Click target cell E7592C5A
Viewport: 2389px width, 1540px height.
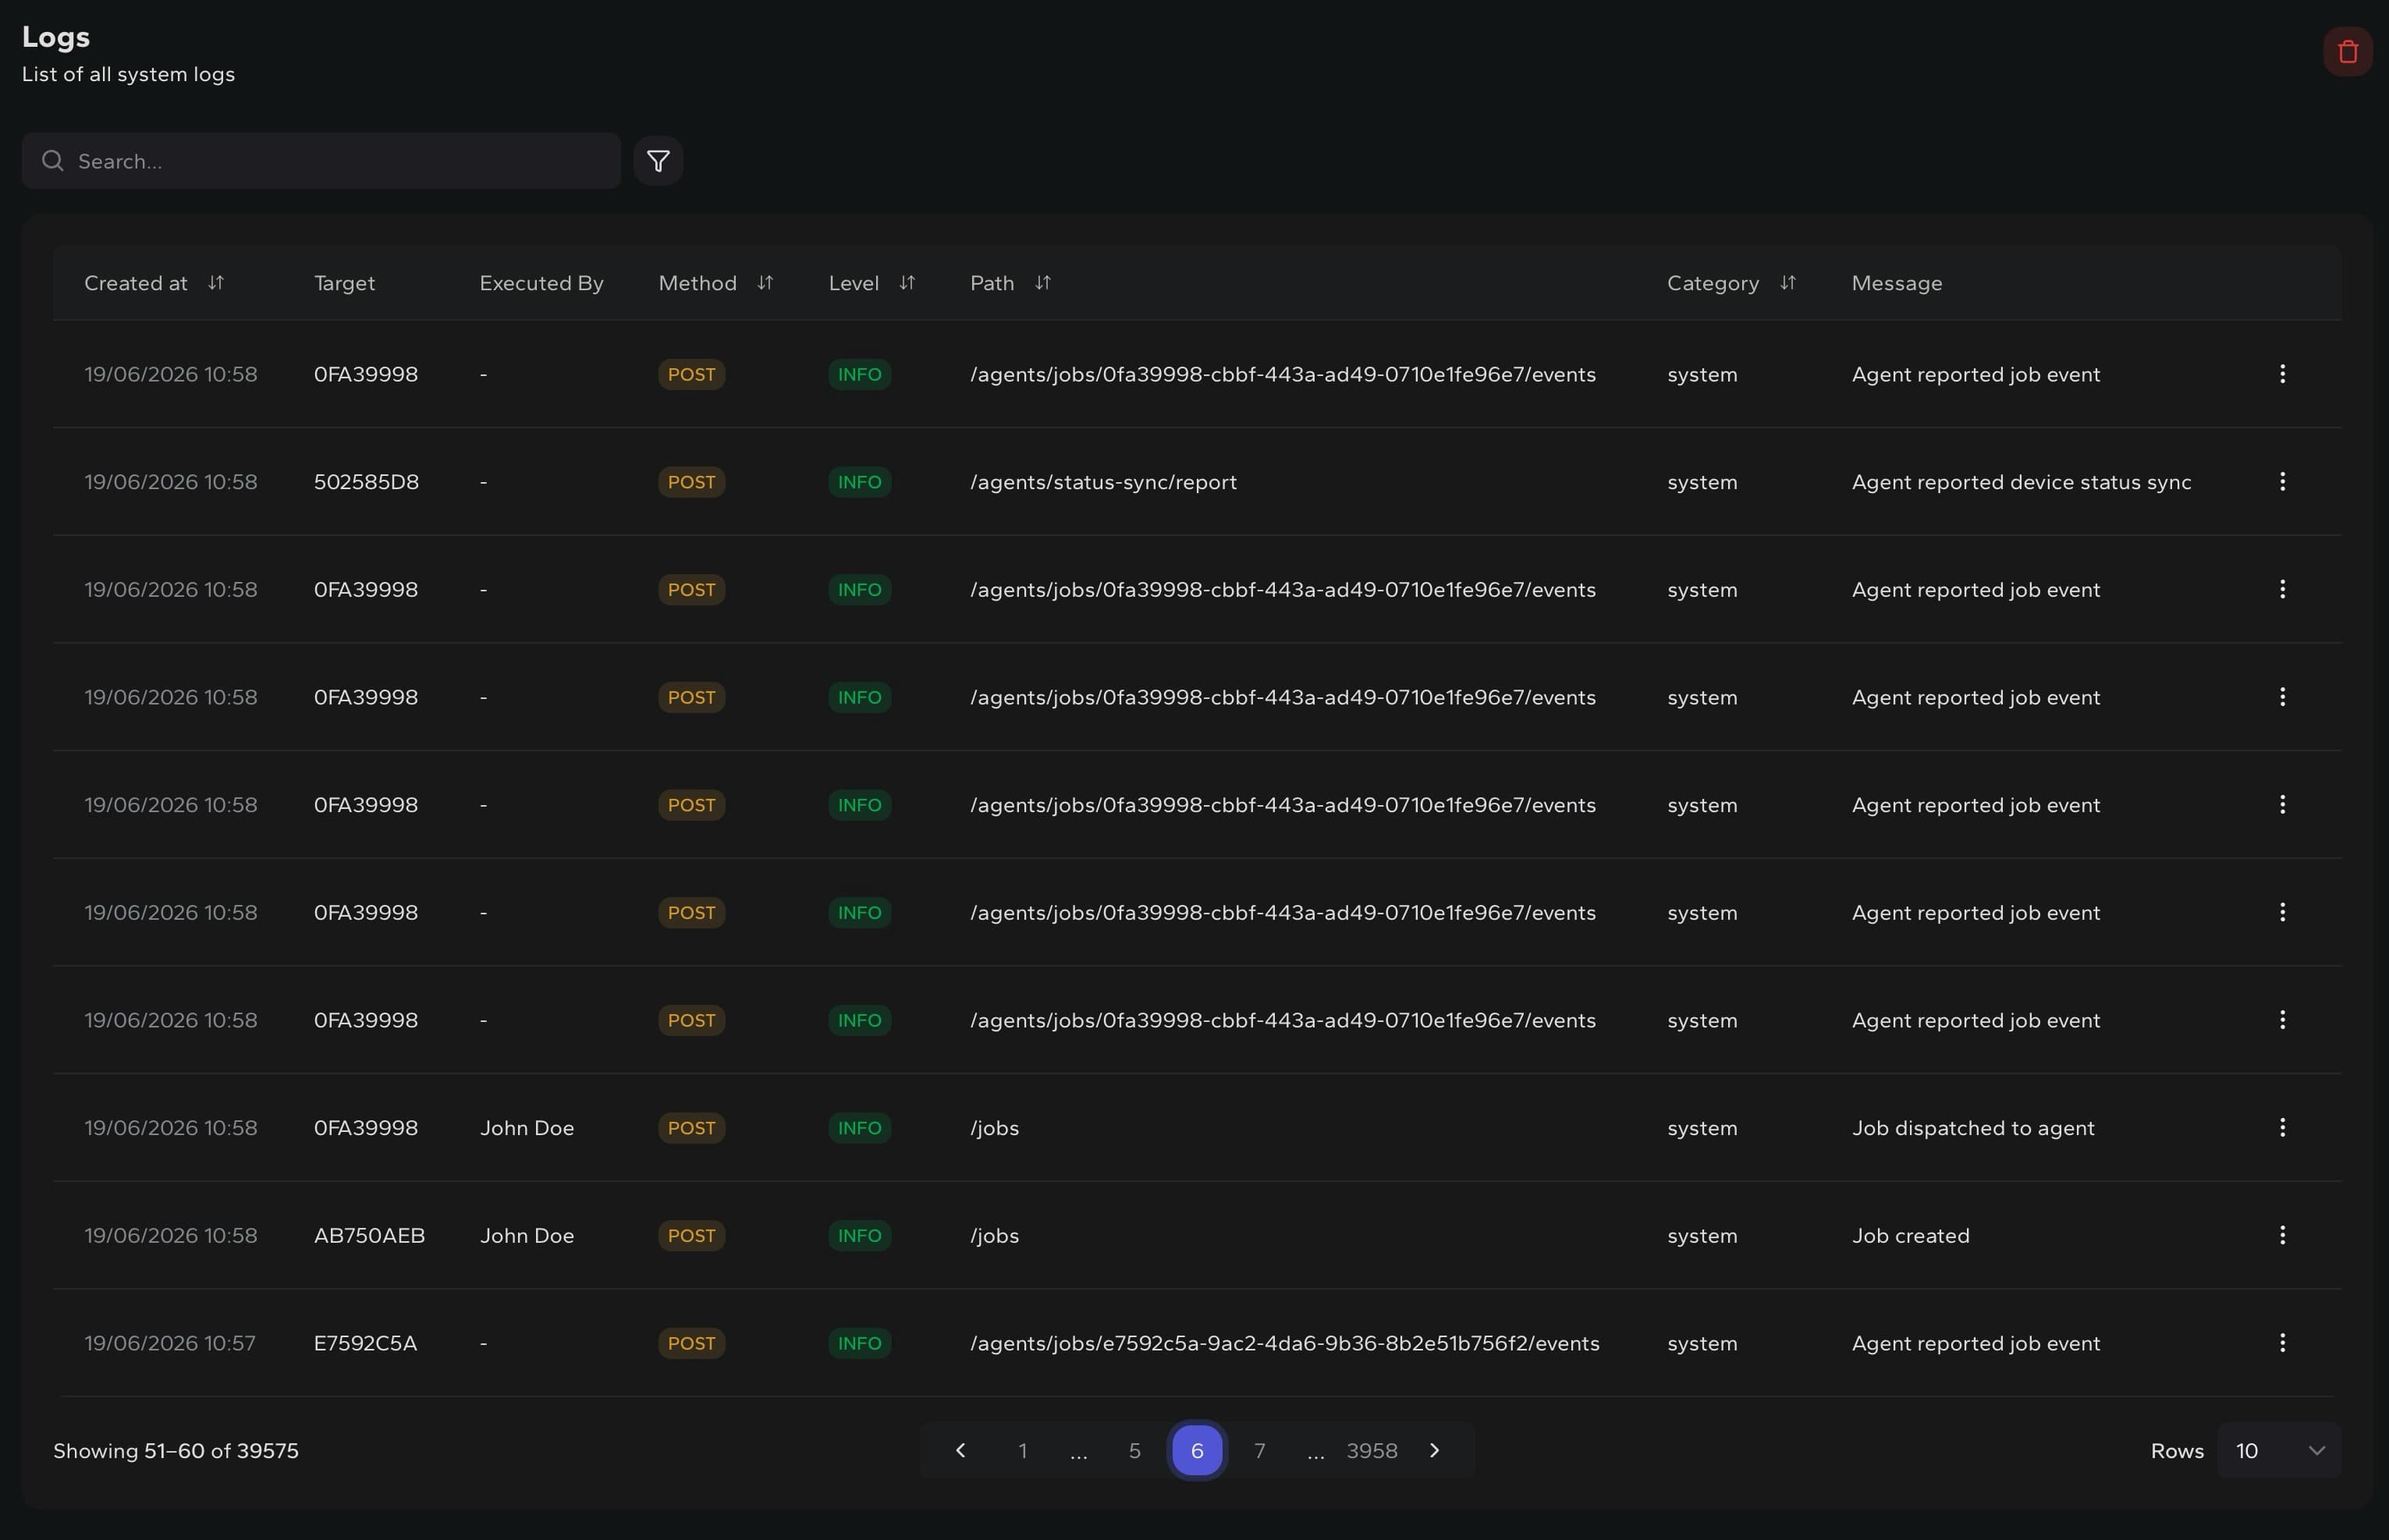365,1343
